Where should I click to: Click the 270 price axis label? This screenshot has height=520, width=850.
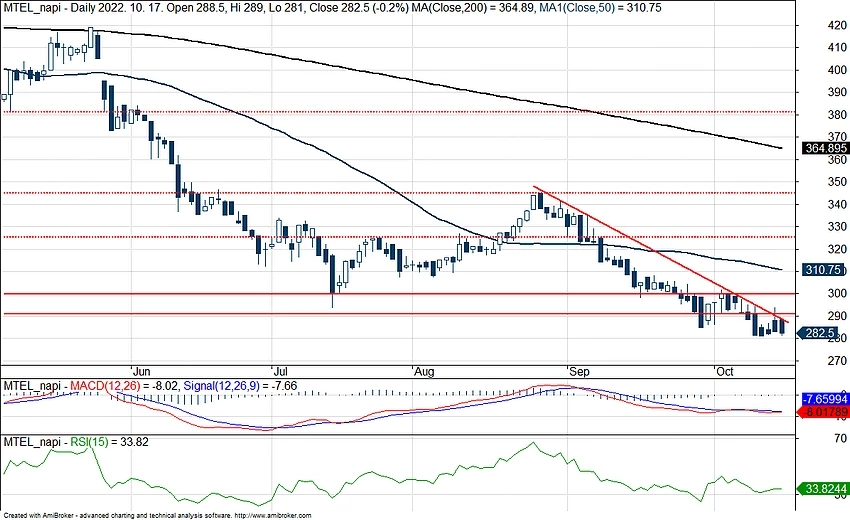click(837, 361)
